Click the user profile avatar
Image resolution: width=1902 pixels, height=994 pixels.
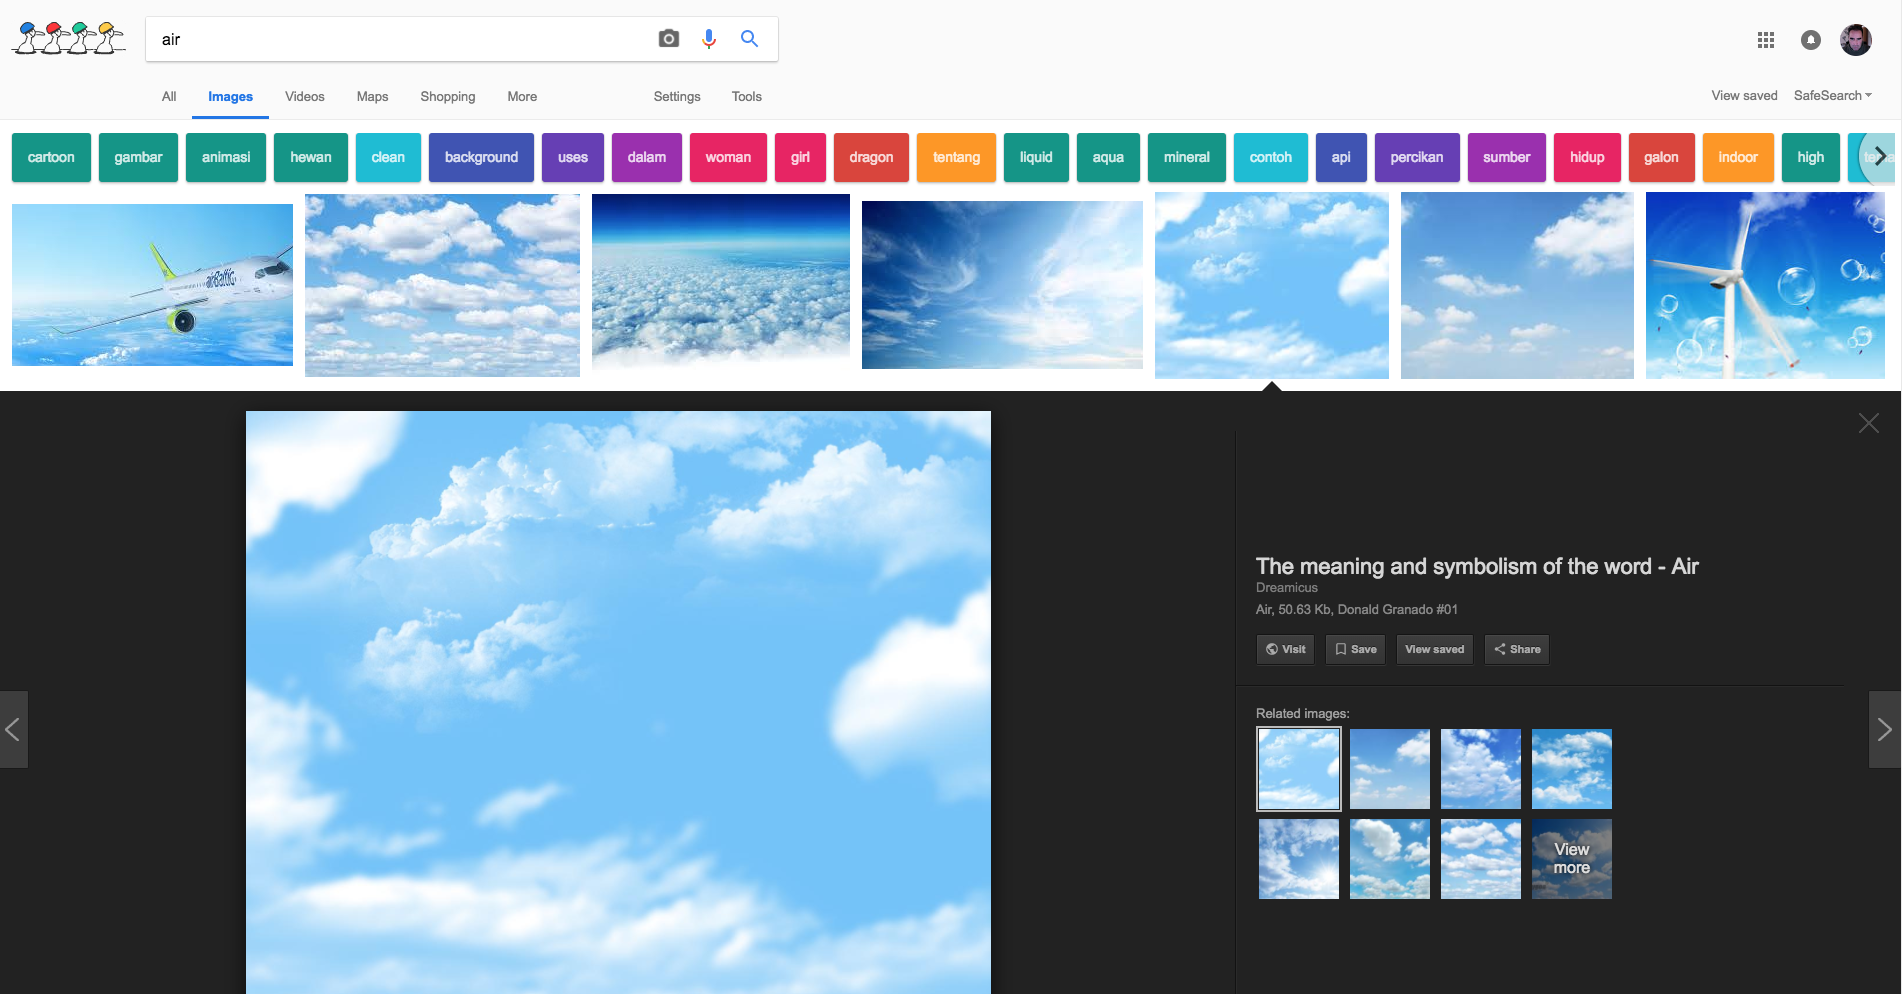pos(1856,40)
